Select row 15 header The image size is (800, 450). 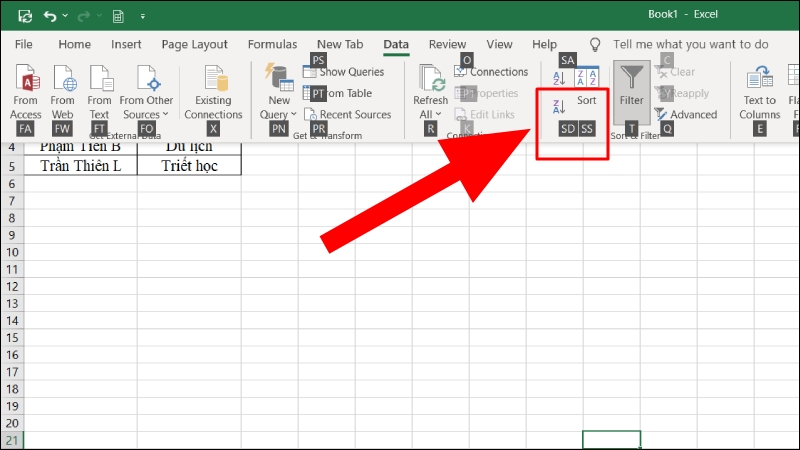[x=12, y=338]
